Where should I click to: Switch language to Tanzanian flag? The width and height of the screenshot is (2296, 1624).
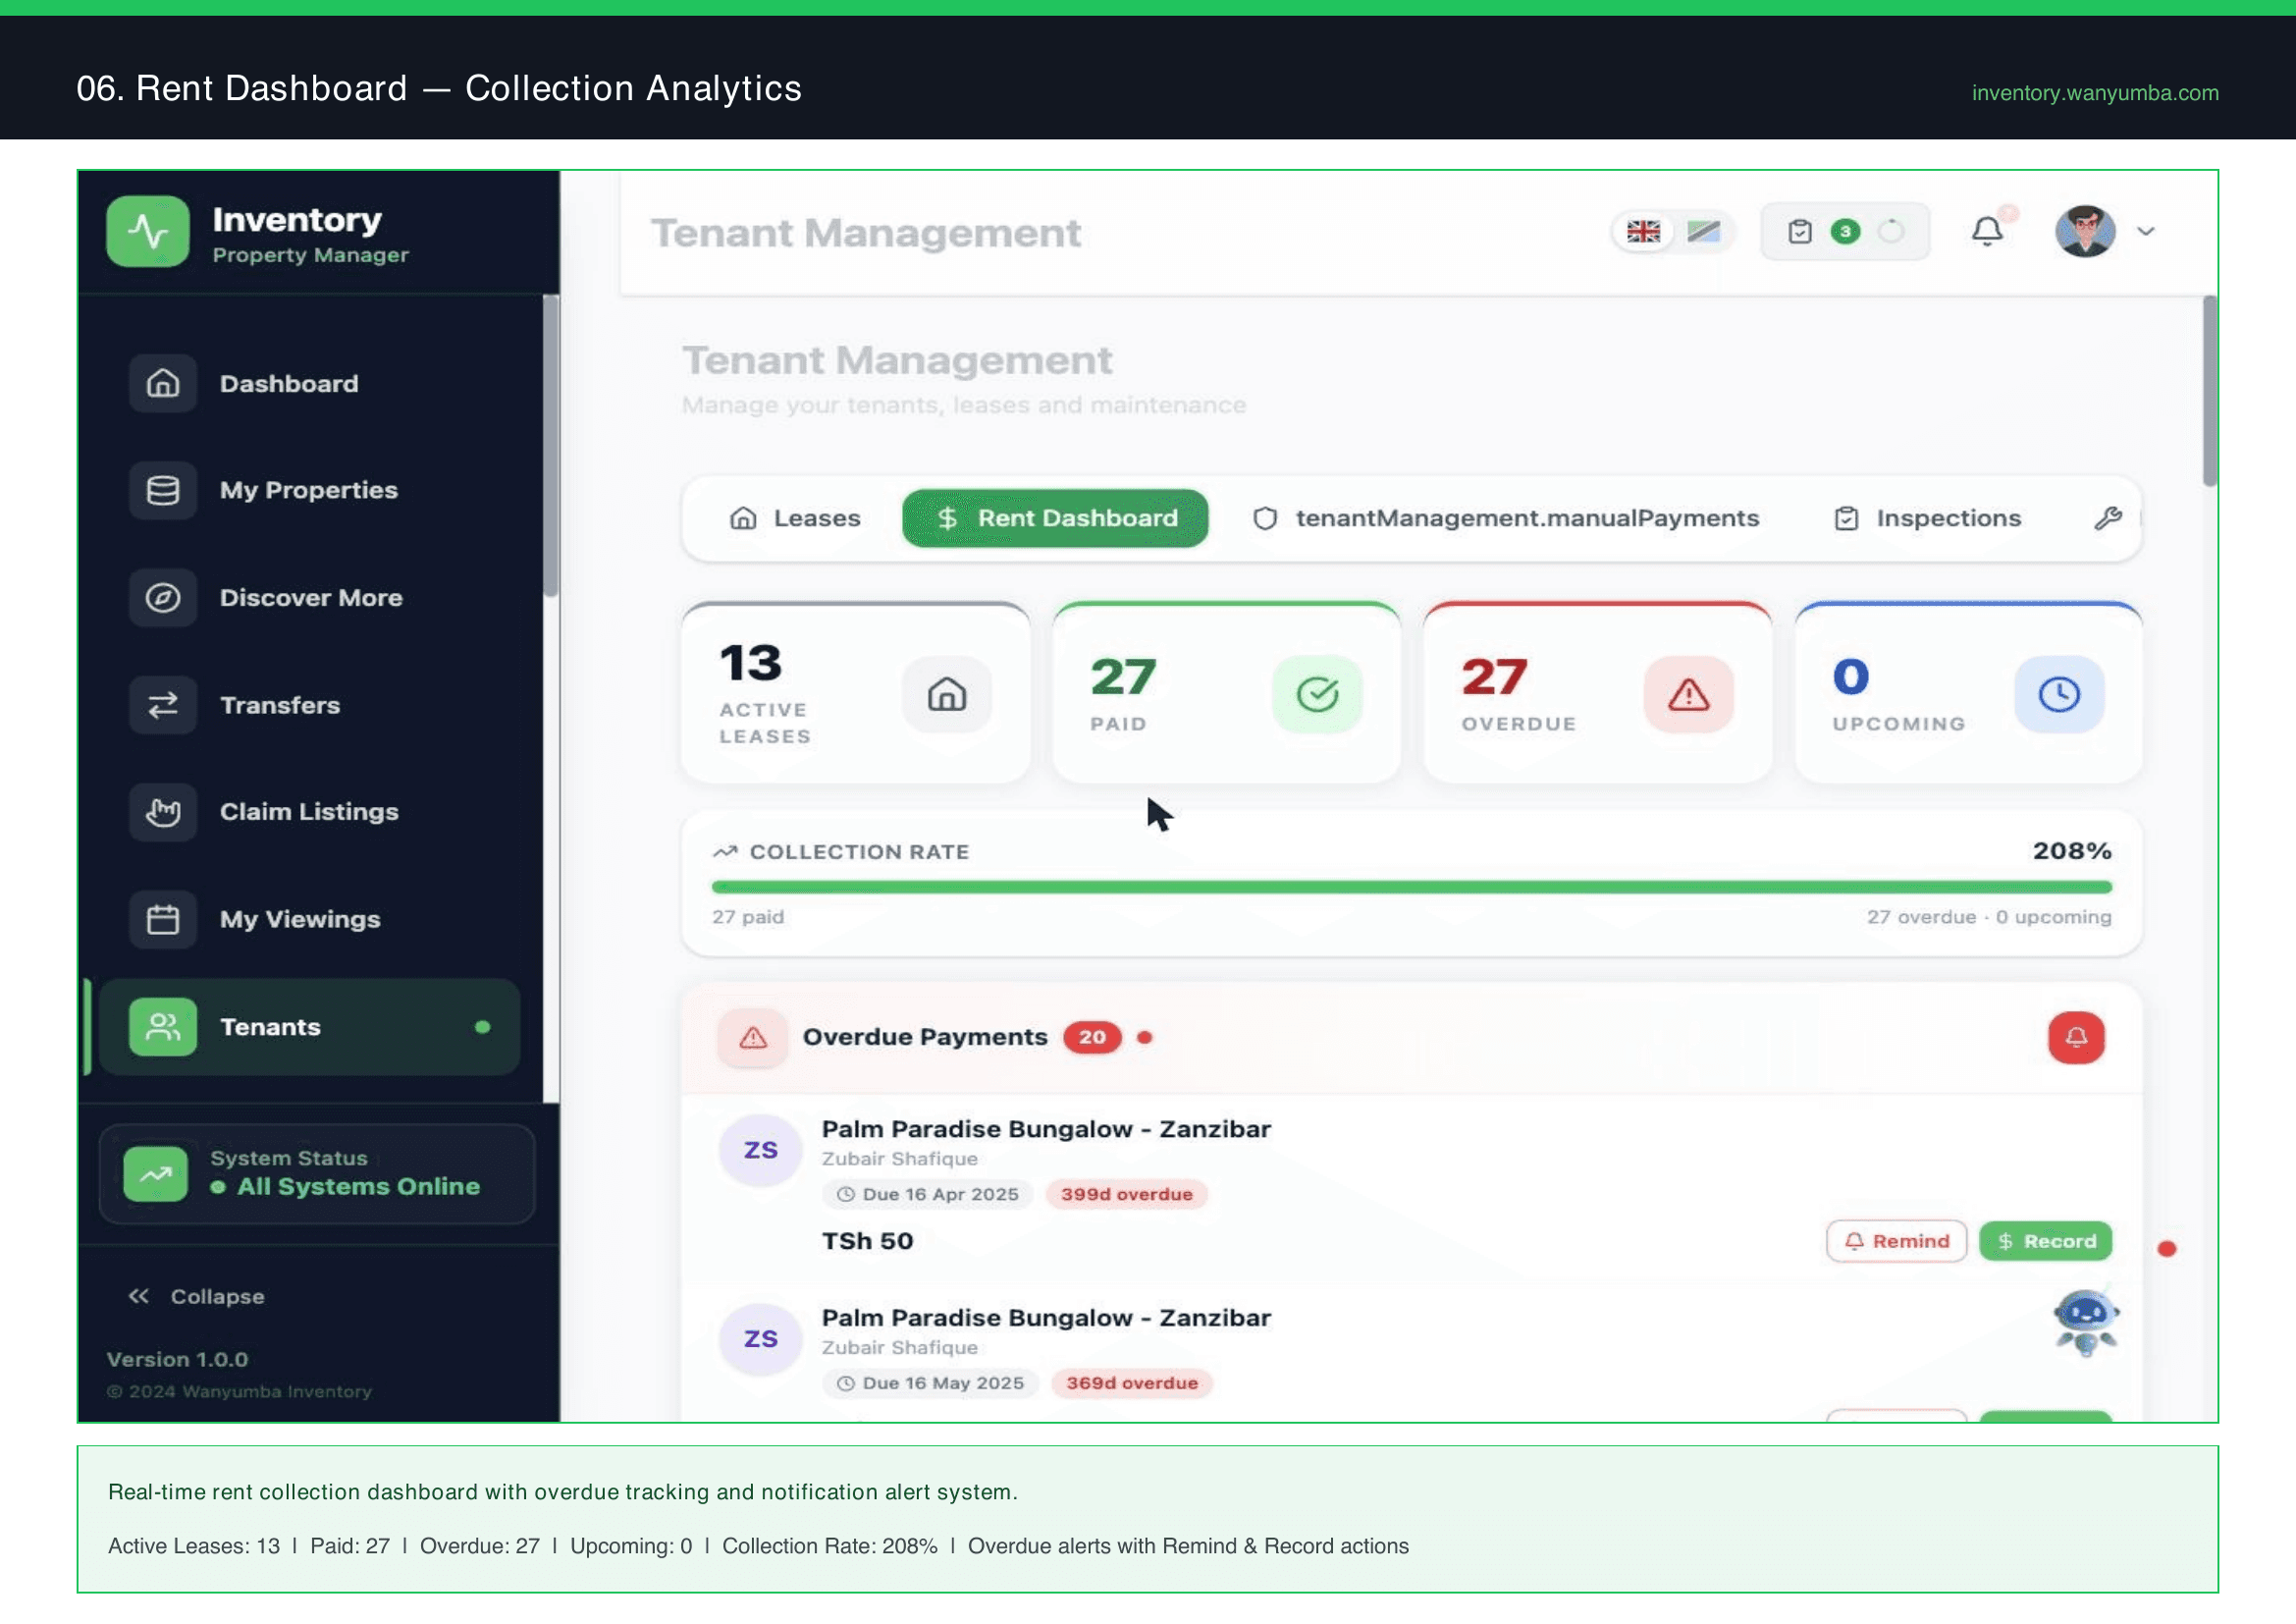click(x=1704, y=232)
